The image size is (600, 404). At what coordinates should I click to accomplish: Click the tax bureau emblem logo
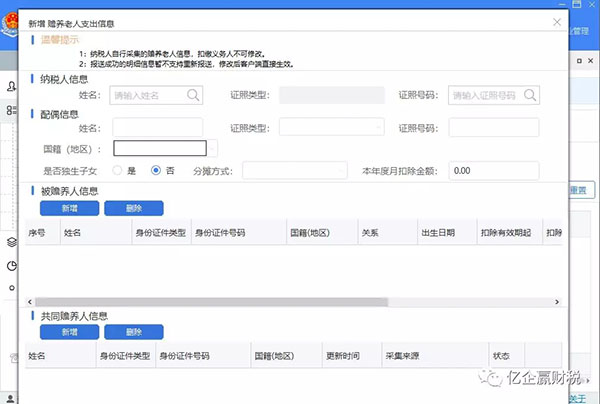[x=10, y=24]
